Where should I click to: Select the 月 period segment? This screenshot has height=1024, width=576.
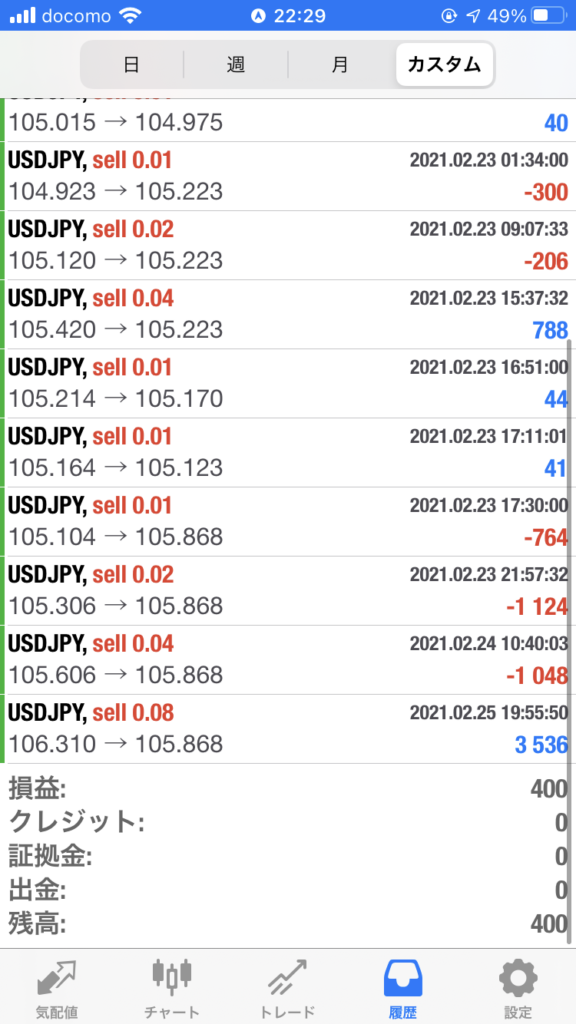340,65
